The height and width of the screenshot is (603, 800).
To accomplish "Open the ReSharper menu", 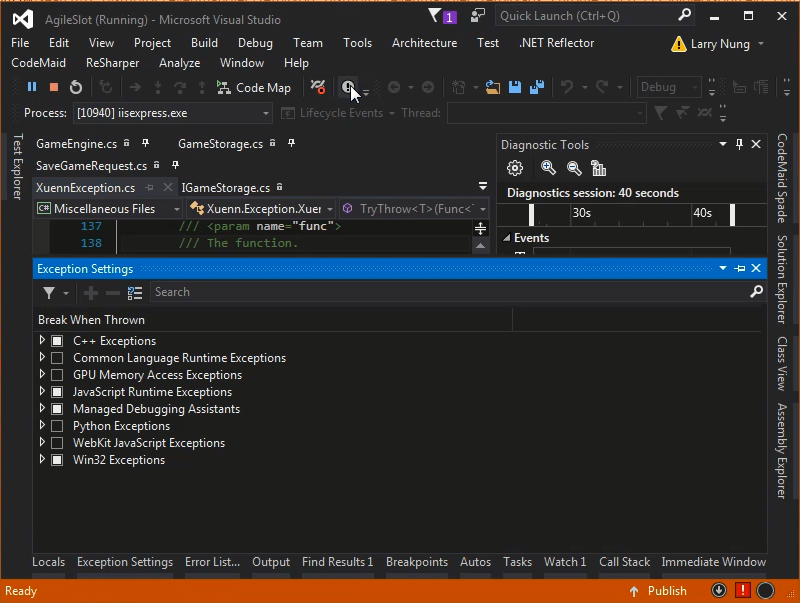I will tap(112, 63).
